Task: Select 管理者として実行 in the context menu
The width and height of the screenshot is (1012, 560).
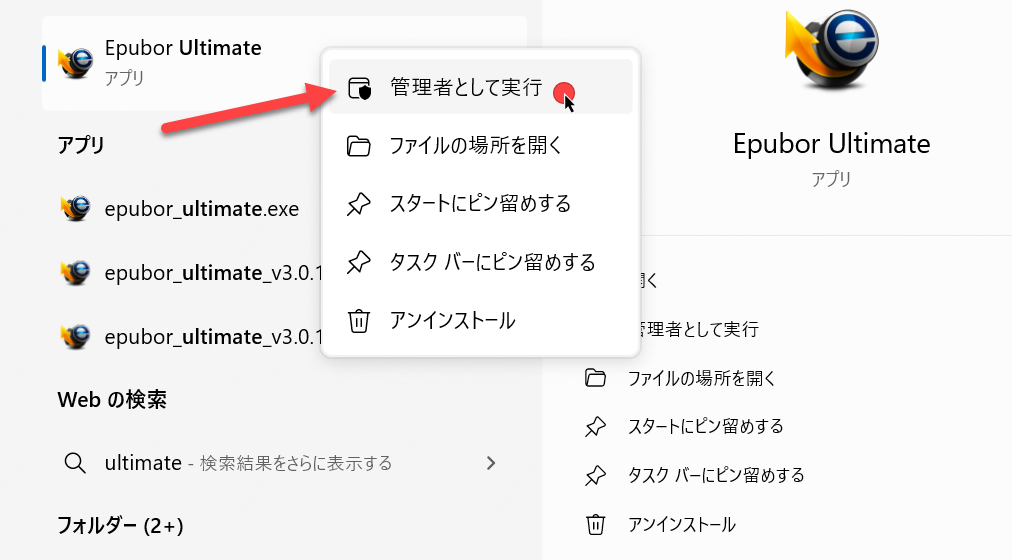Action: click(x=480, y=86)
